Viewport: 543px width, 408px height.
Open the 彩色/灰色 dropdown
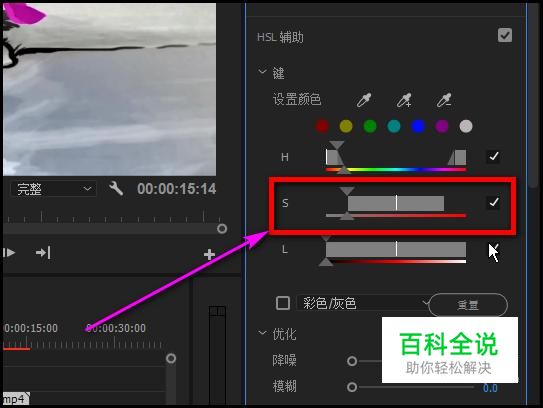(362, 303)
